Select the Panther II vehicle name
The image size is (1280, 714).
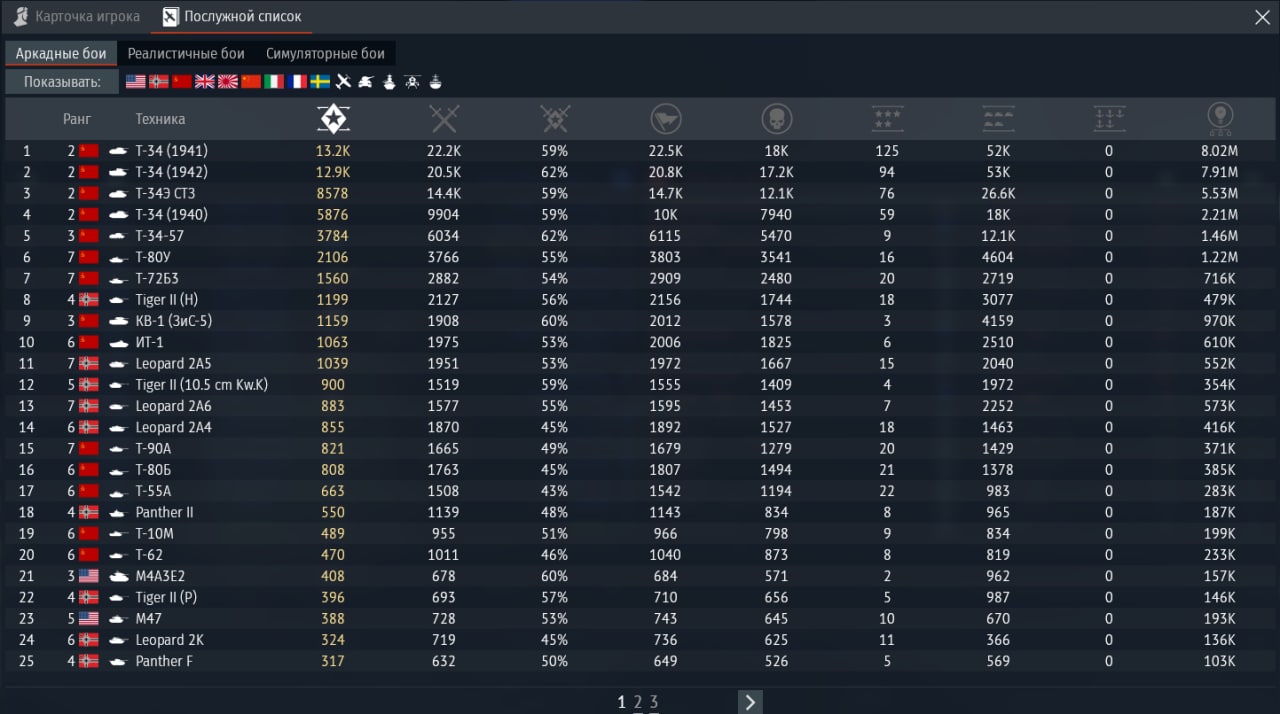coord(164,512)
